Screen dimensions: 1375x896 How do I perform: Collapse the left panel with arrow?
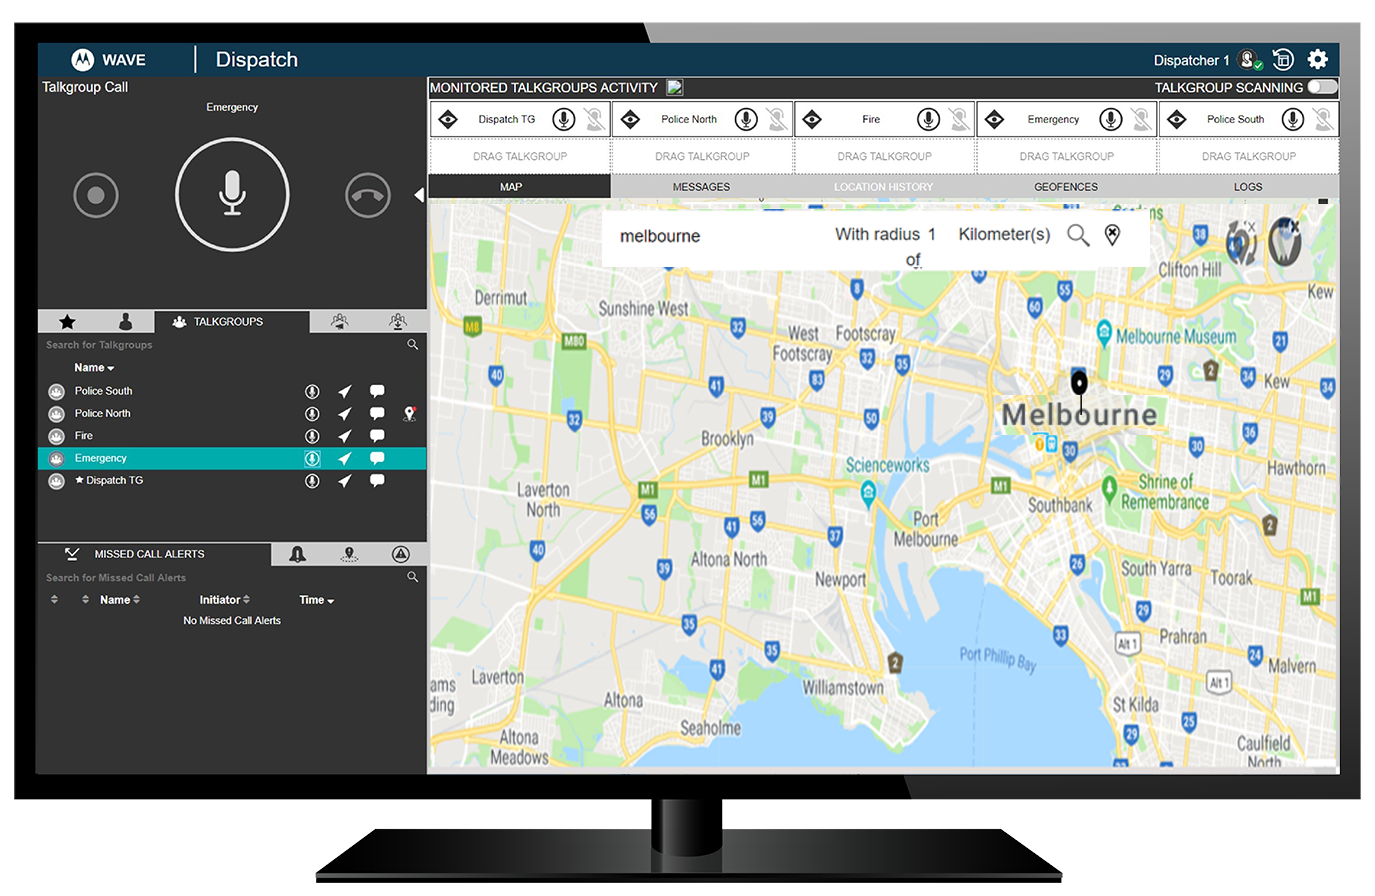pos(419,195)
